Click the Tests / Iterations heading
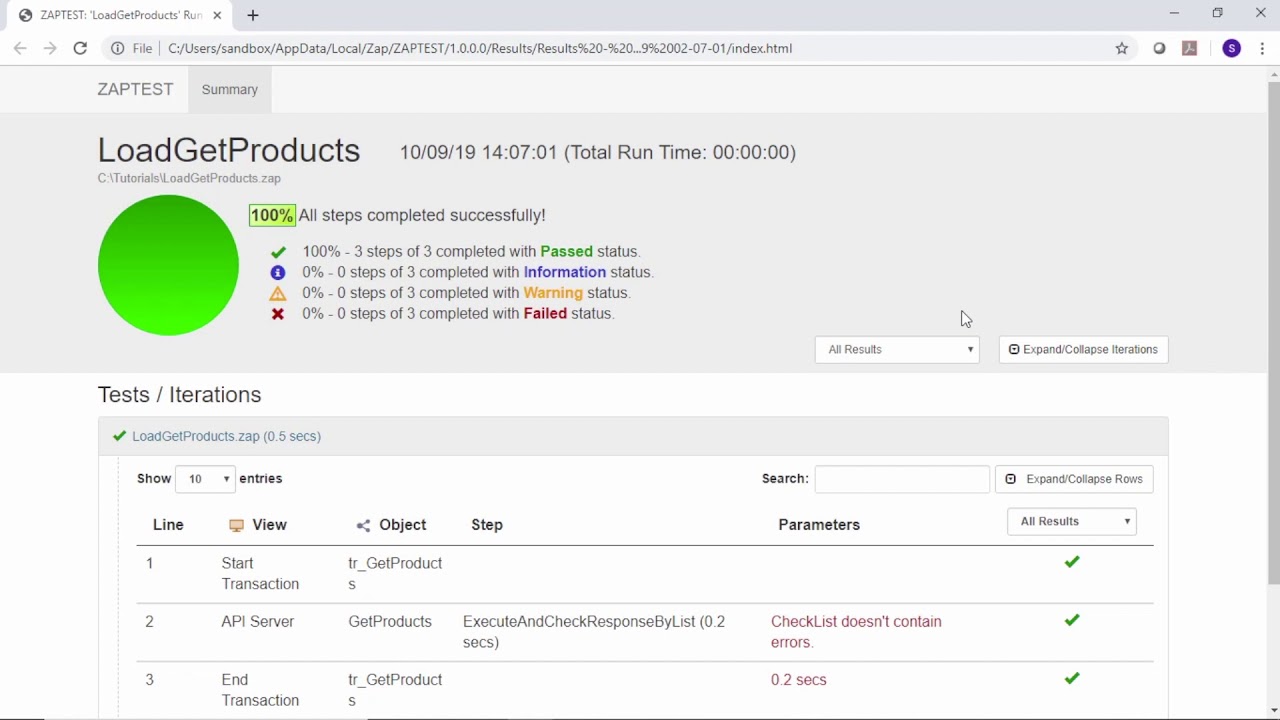Screen dimensions: 1280x720 pos(179,395)
